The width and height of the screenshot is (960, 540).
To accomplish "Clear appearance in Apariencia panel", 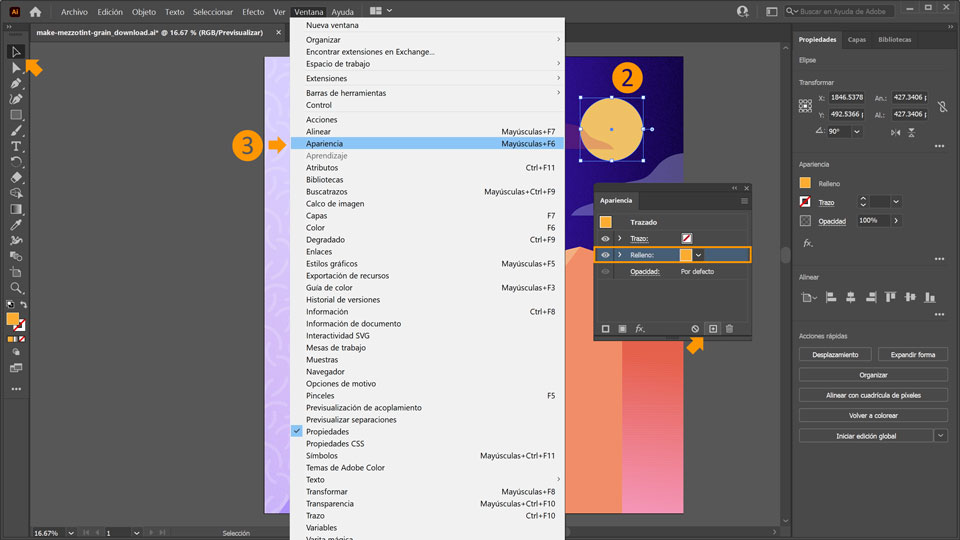I will coord(695,329).
